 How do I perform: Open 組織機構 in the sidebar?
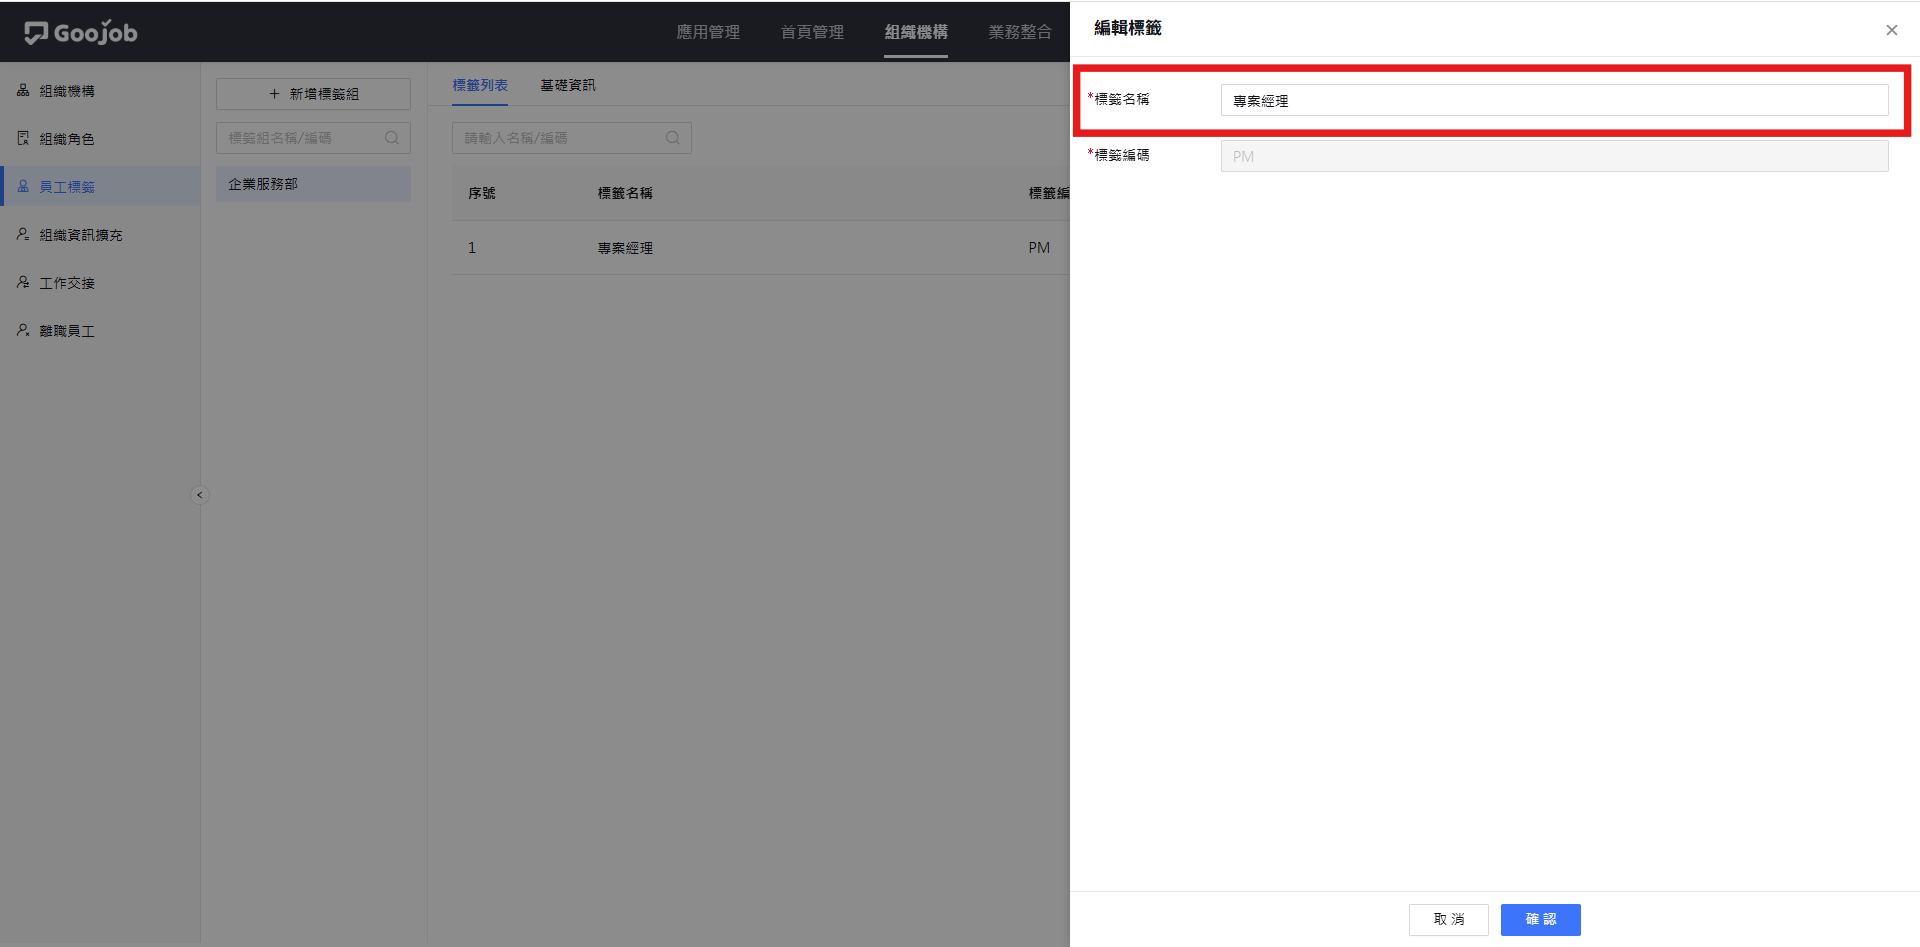[x=67, y=91]
